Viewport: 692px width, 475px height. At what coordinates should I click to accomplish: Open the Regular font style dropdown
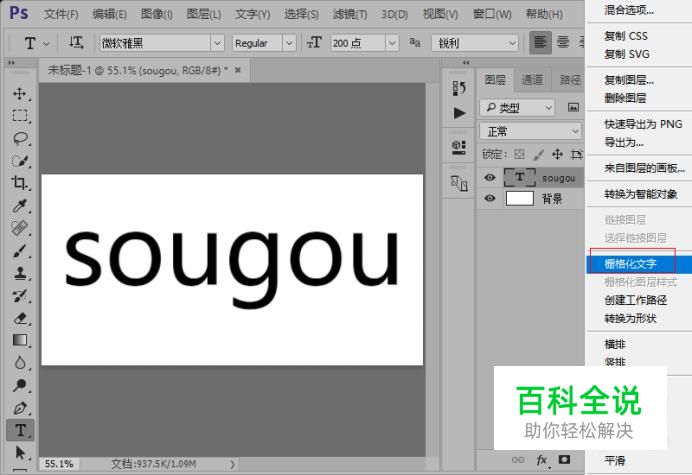(x=289, y=43)
